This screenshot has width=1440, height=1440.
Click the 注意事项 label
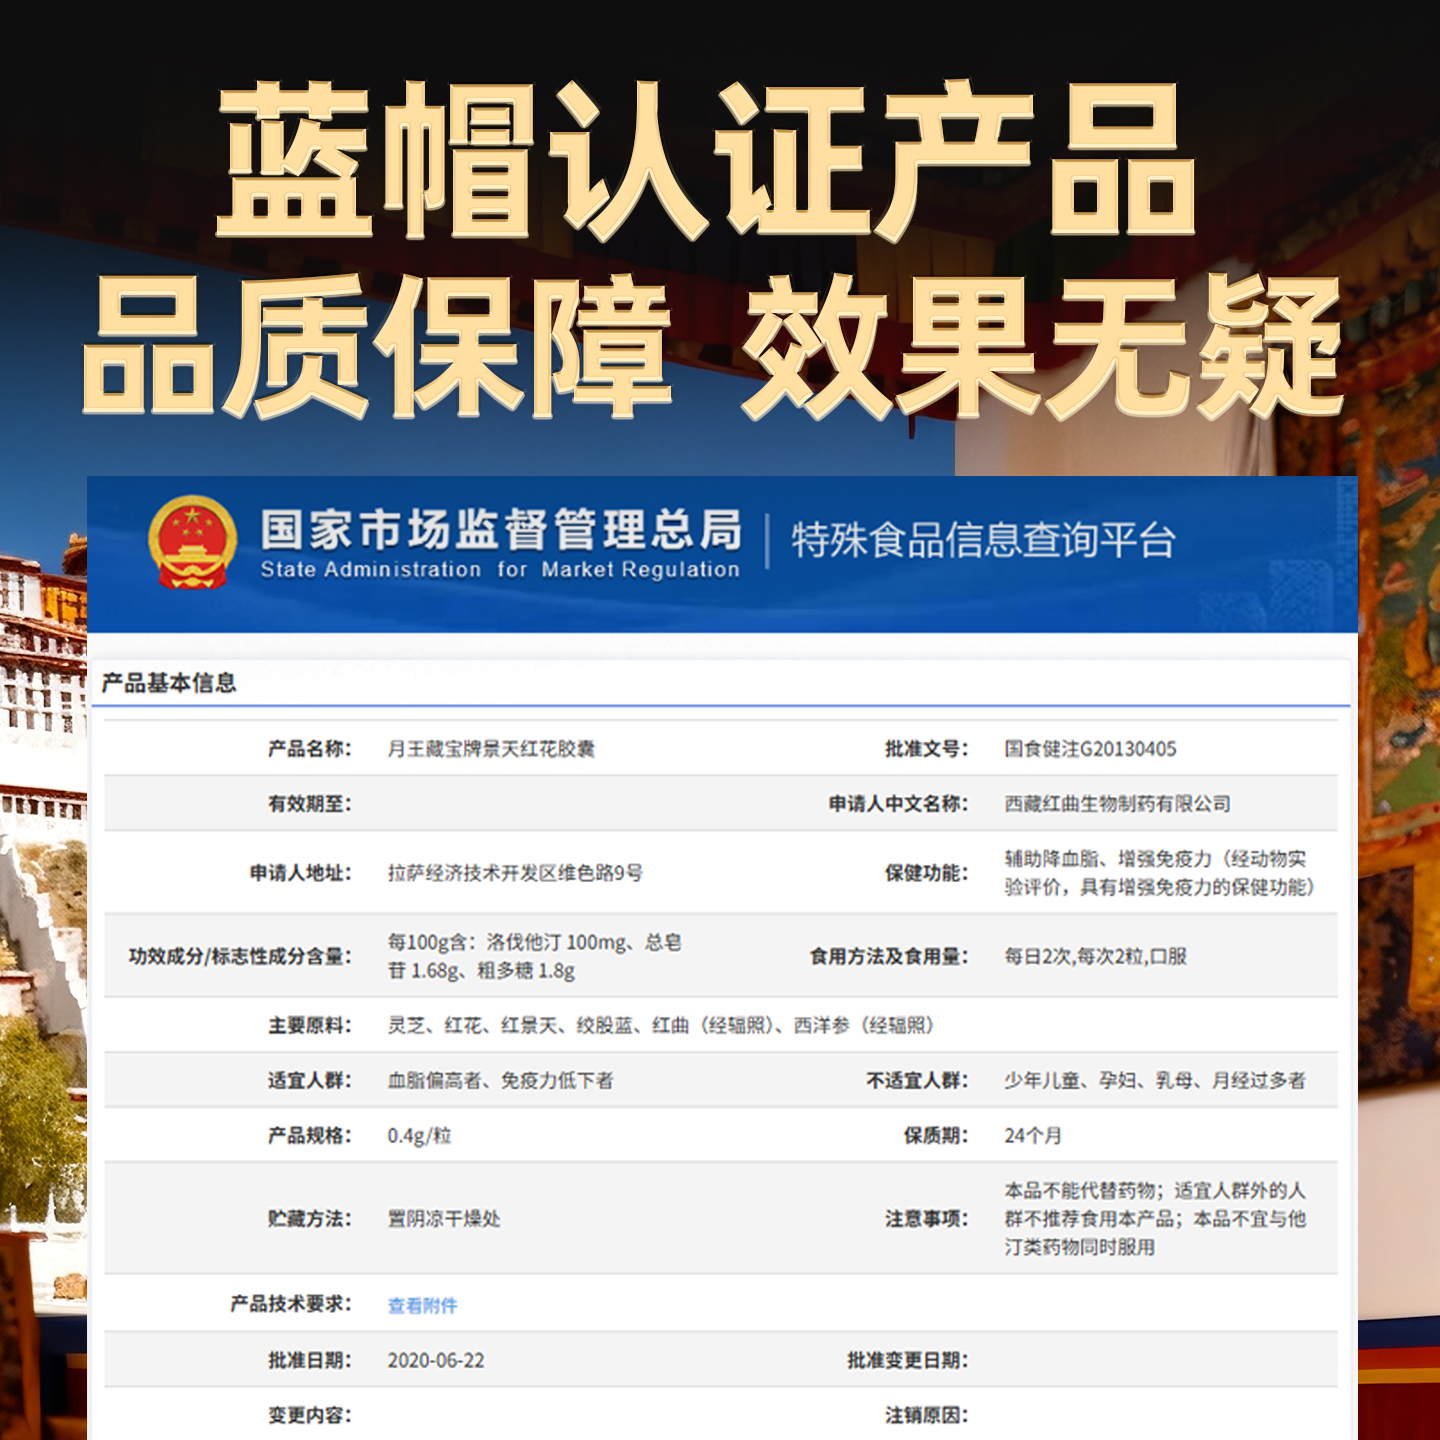[926, 1218]
